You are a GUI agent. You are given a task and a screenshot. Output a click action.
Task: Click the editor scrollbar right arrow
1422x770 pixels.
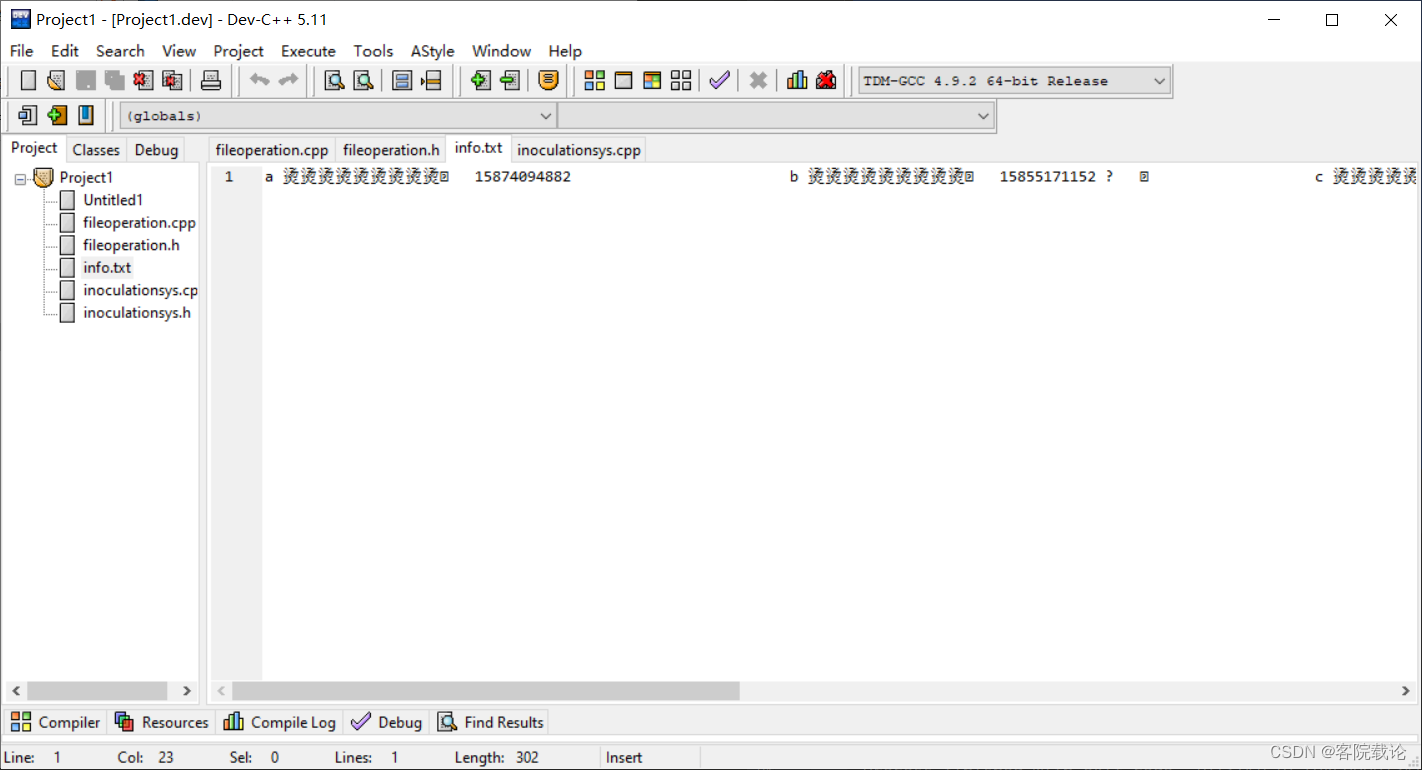pos(1405,691)
